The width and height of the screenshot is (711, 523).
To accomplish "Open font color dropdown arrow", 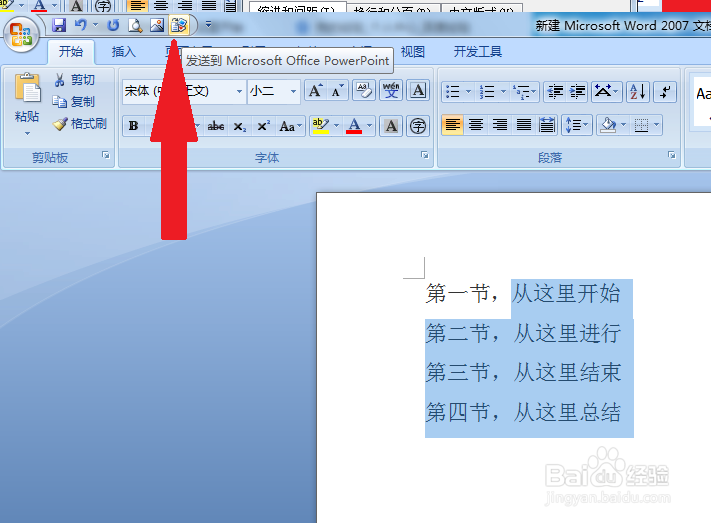I will (370, 126).
